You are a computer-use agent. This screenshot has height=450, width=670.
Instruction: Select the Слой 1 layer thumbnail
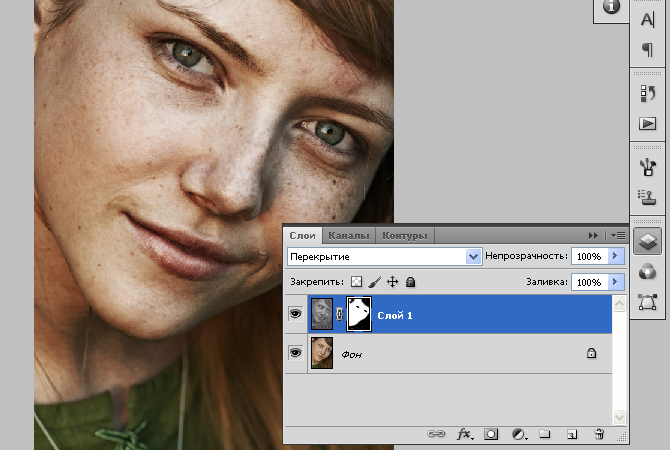pos(322,314)
